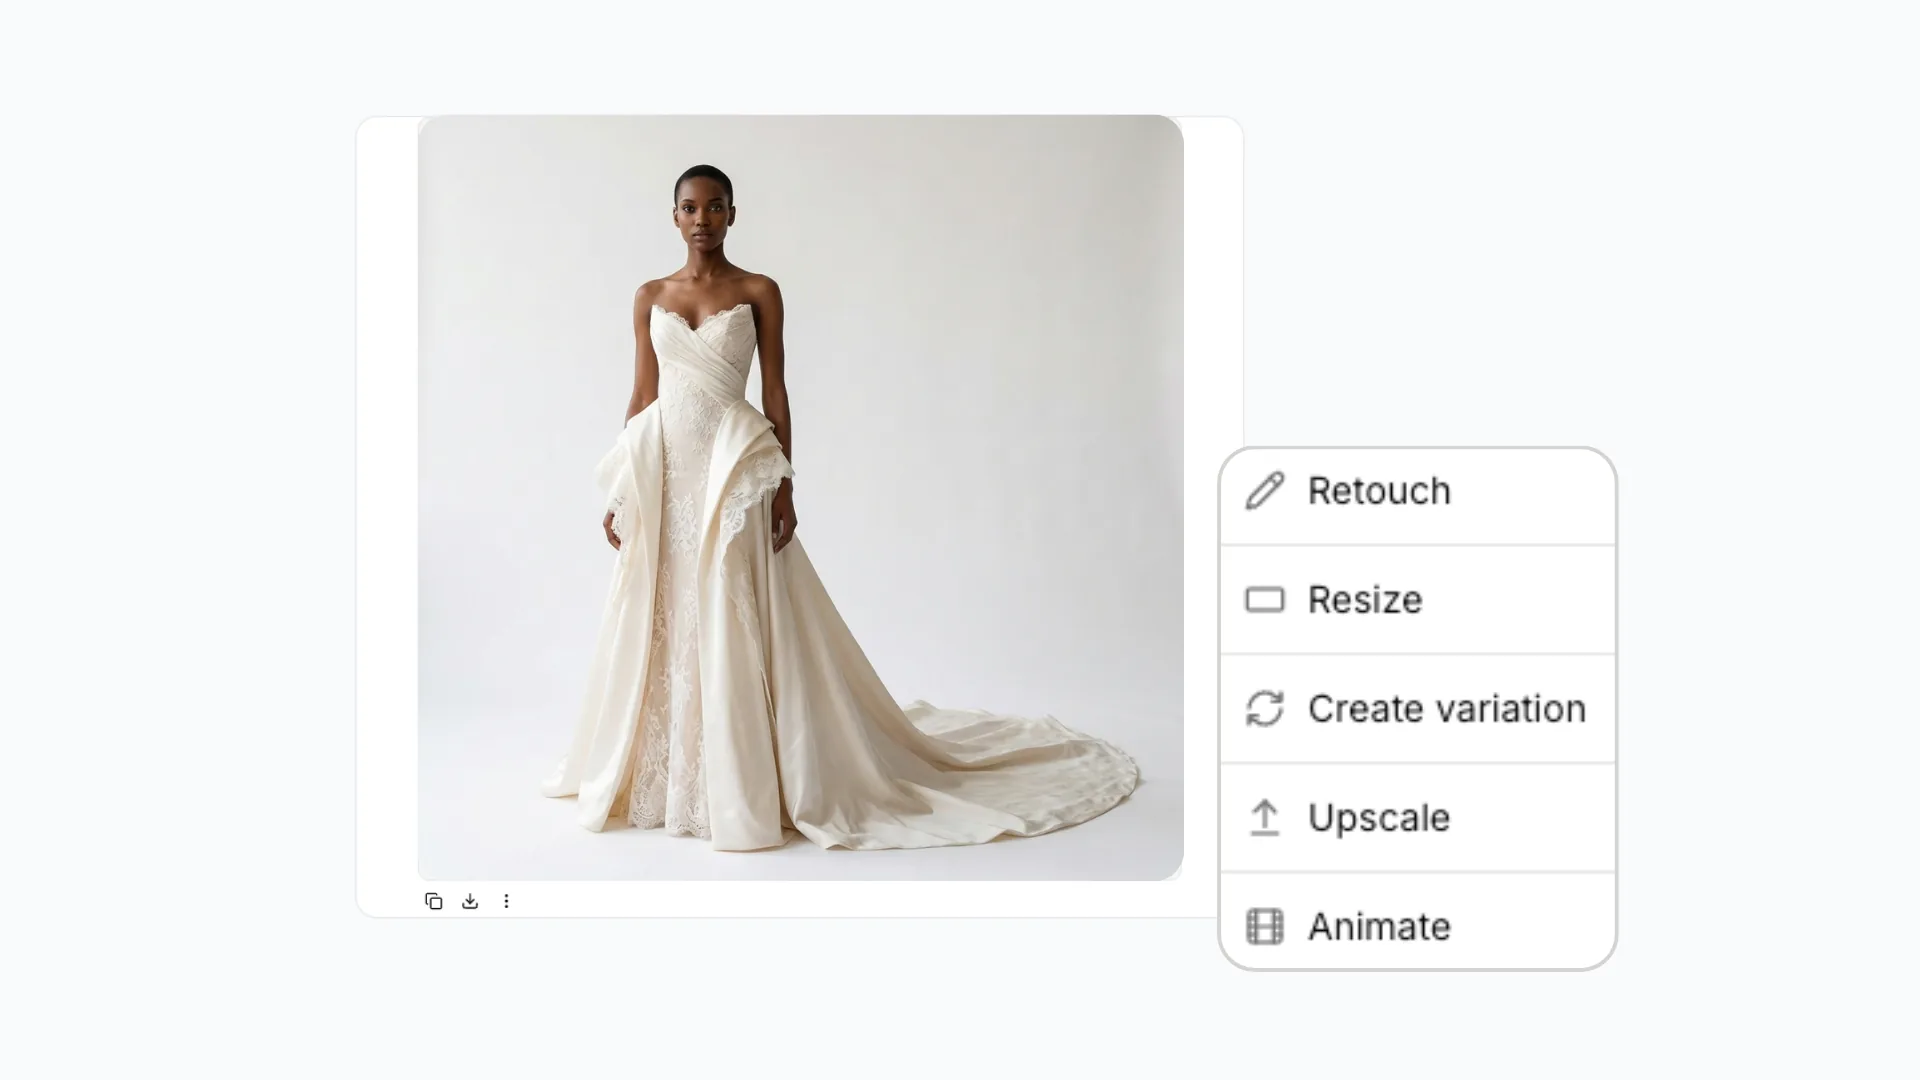Screen dimensions: 1920x1080
Task: Click the plain backdrop above the model
Action: (x=705, y=138)
